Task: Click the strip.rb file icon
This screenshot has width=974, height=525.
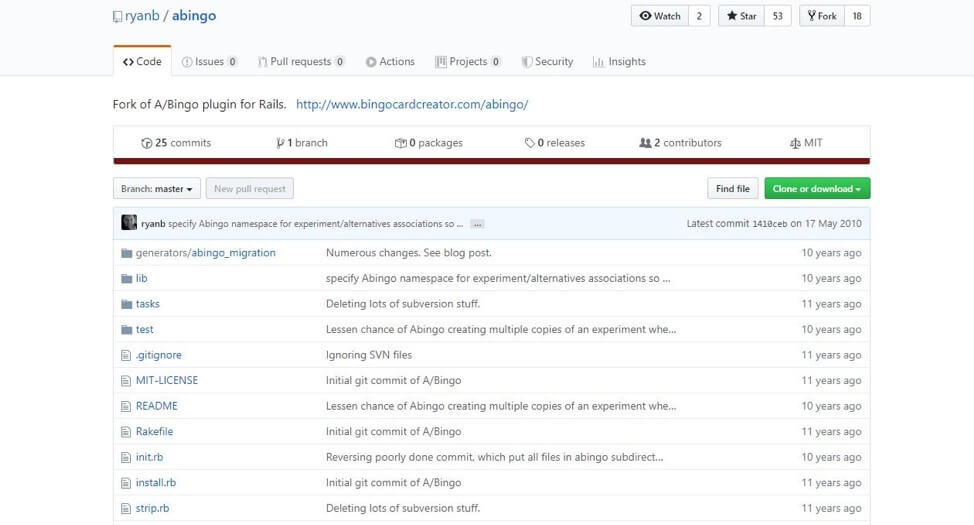Action: tap(126, 508)
